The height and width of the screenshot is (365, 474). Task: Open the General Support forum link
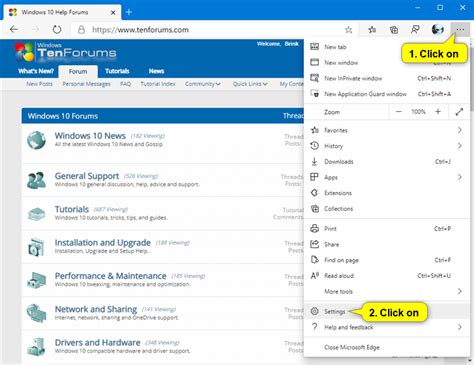point(87,176)
